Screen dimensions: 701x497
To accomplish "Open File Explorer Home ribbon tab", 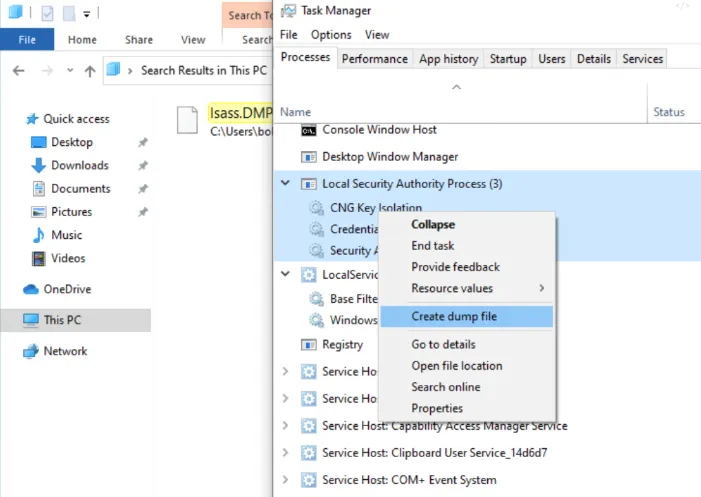I will (82, 40).
